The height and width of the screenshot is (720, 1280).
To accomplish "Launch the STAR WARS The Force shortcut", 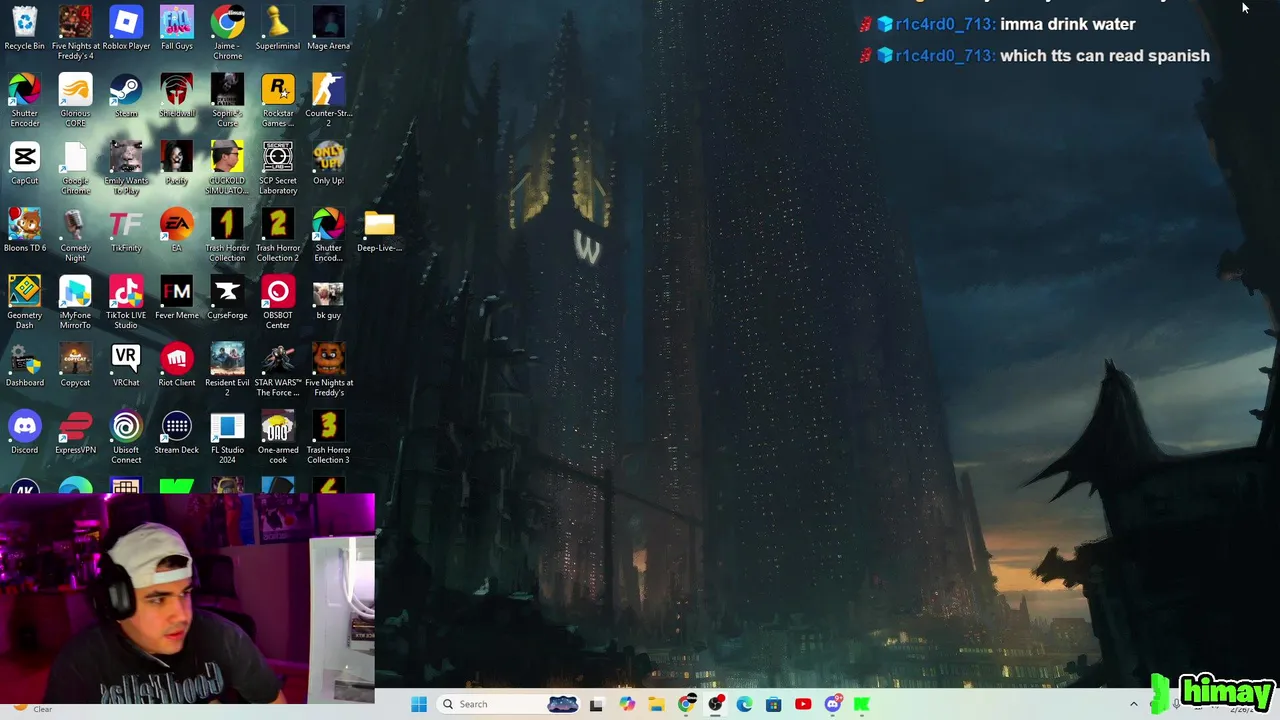I will [x=278, y=370].
